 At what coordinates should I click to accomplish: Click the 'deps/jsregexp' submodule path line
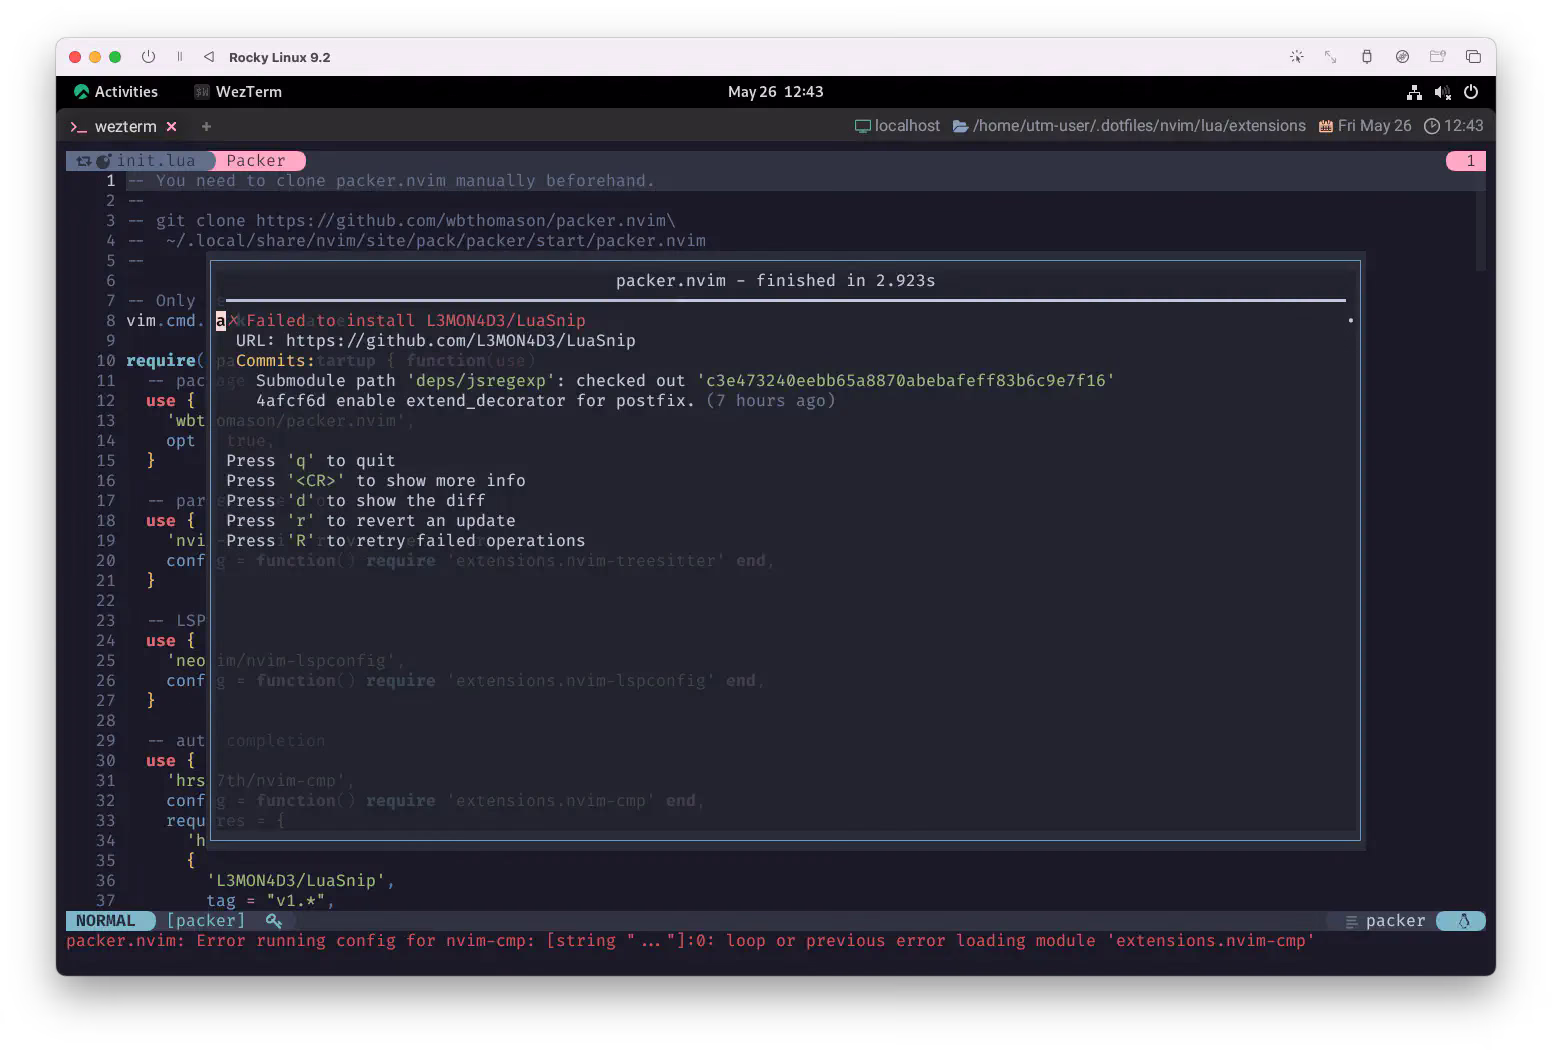coord(685,381)
